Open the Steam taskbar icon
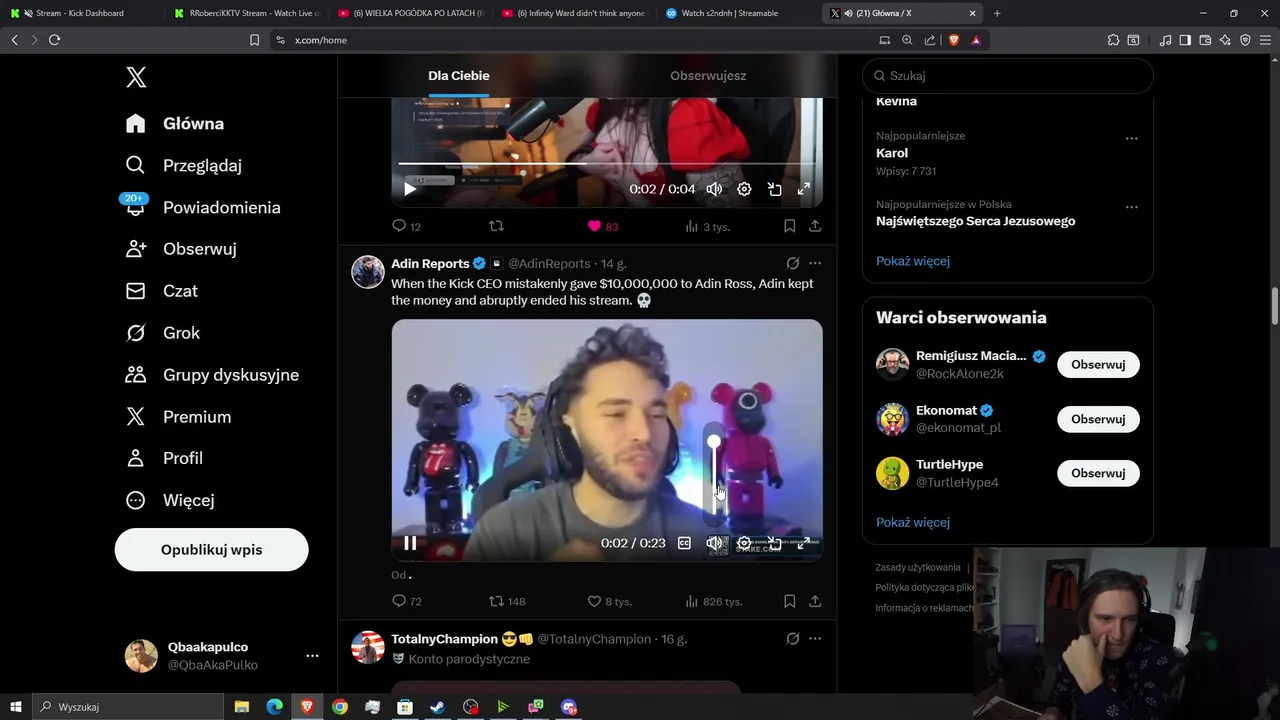The height and width of the screenshot is (720, 1280). (x=438, y=707)
